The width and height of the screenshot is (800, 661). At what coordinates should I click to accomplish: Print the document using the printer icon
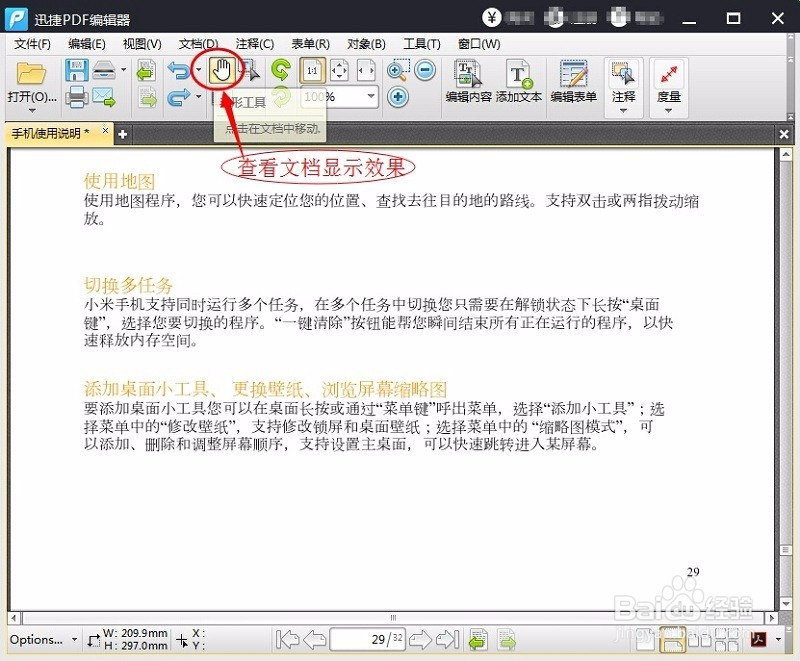[77, 97]
